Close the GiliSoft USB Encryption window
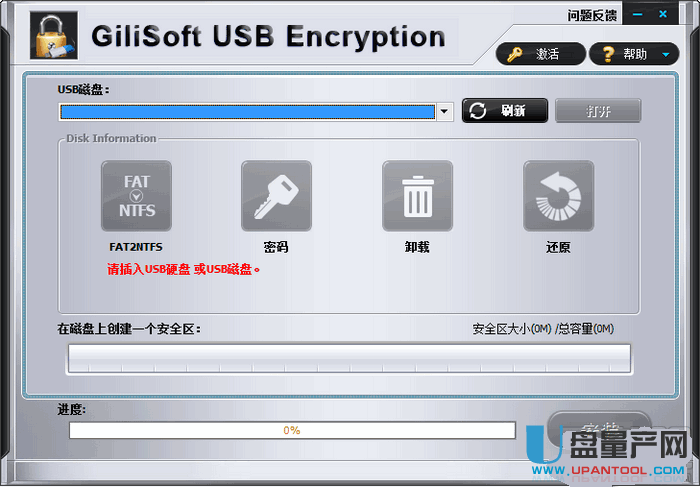The height and width of the screenshot is (487, 700). point(663,14)
